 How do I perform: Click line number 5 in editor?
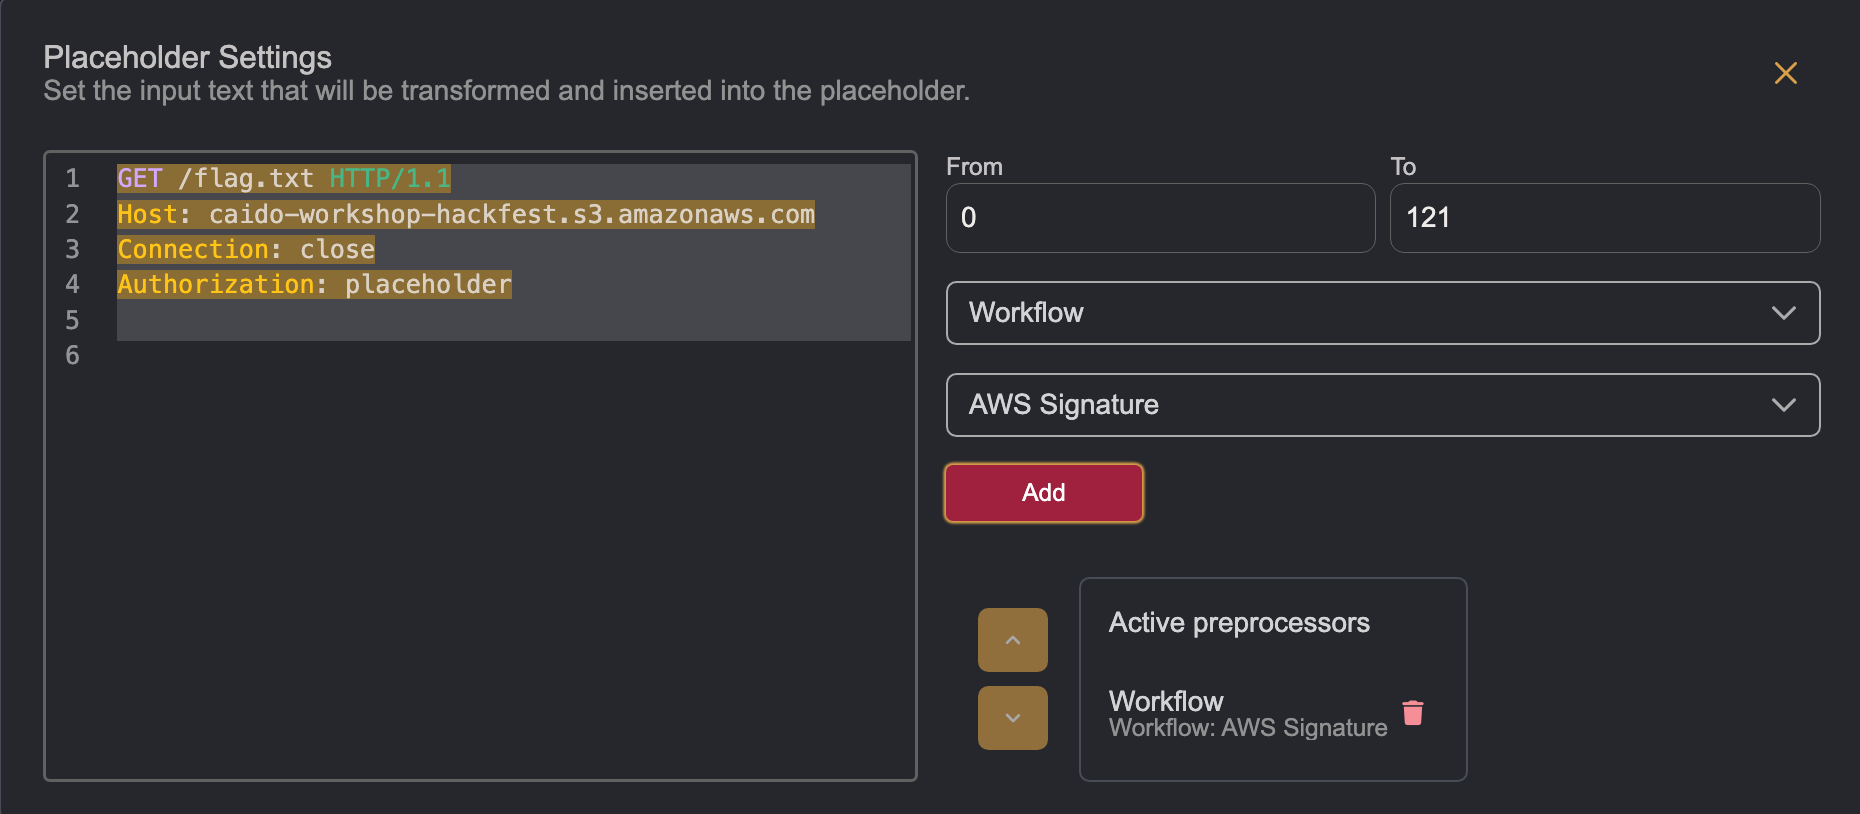(72, 320)
